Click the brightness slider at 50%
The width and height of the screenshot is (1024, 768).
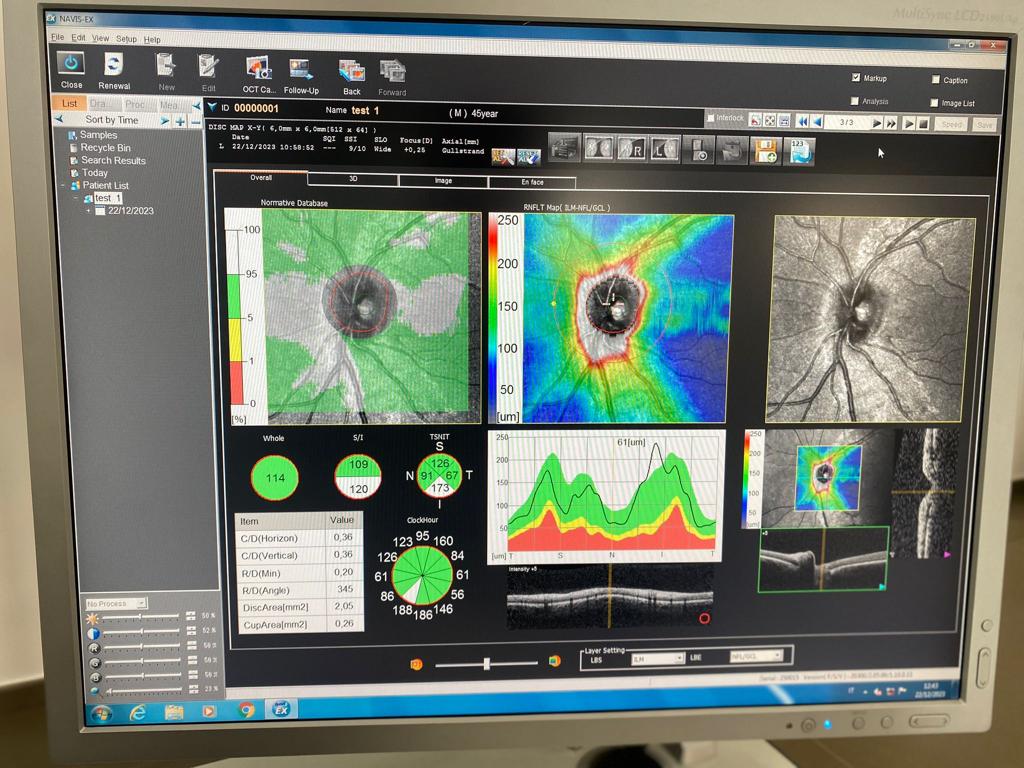[x=140, y=616]
